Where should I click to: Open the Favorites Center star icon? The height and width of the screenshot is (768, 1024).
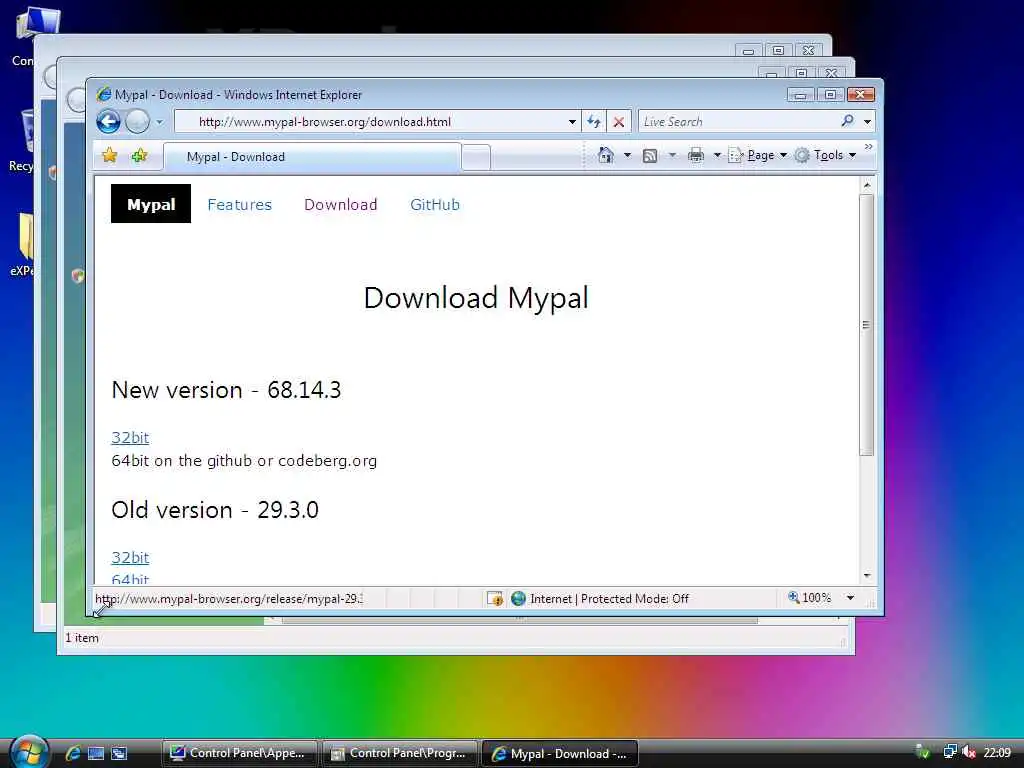pos(110,155)
